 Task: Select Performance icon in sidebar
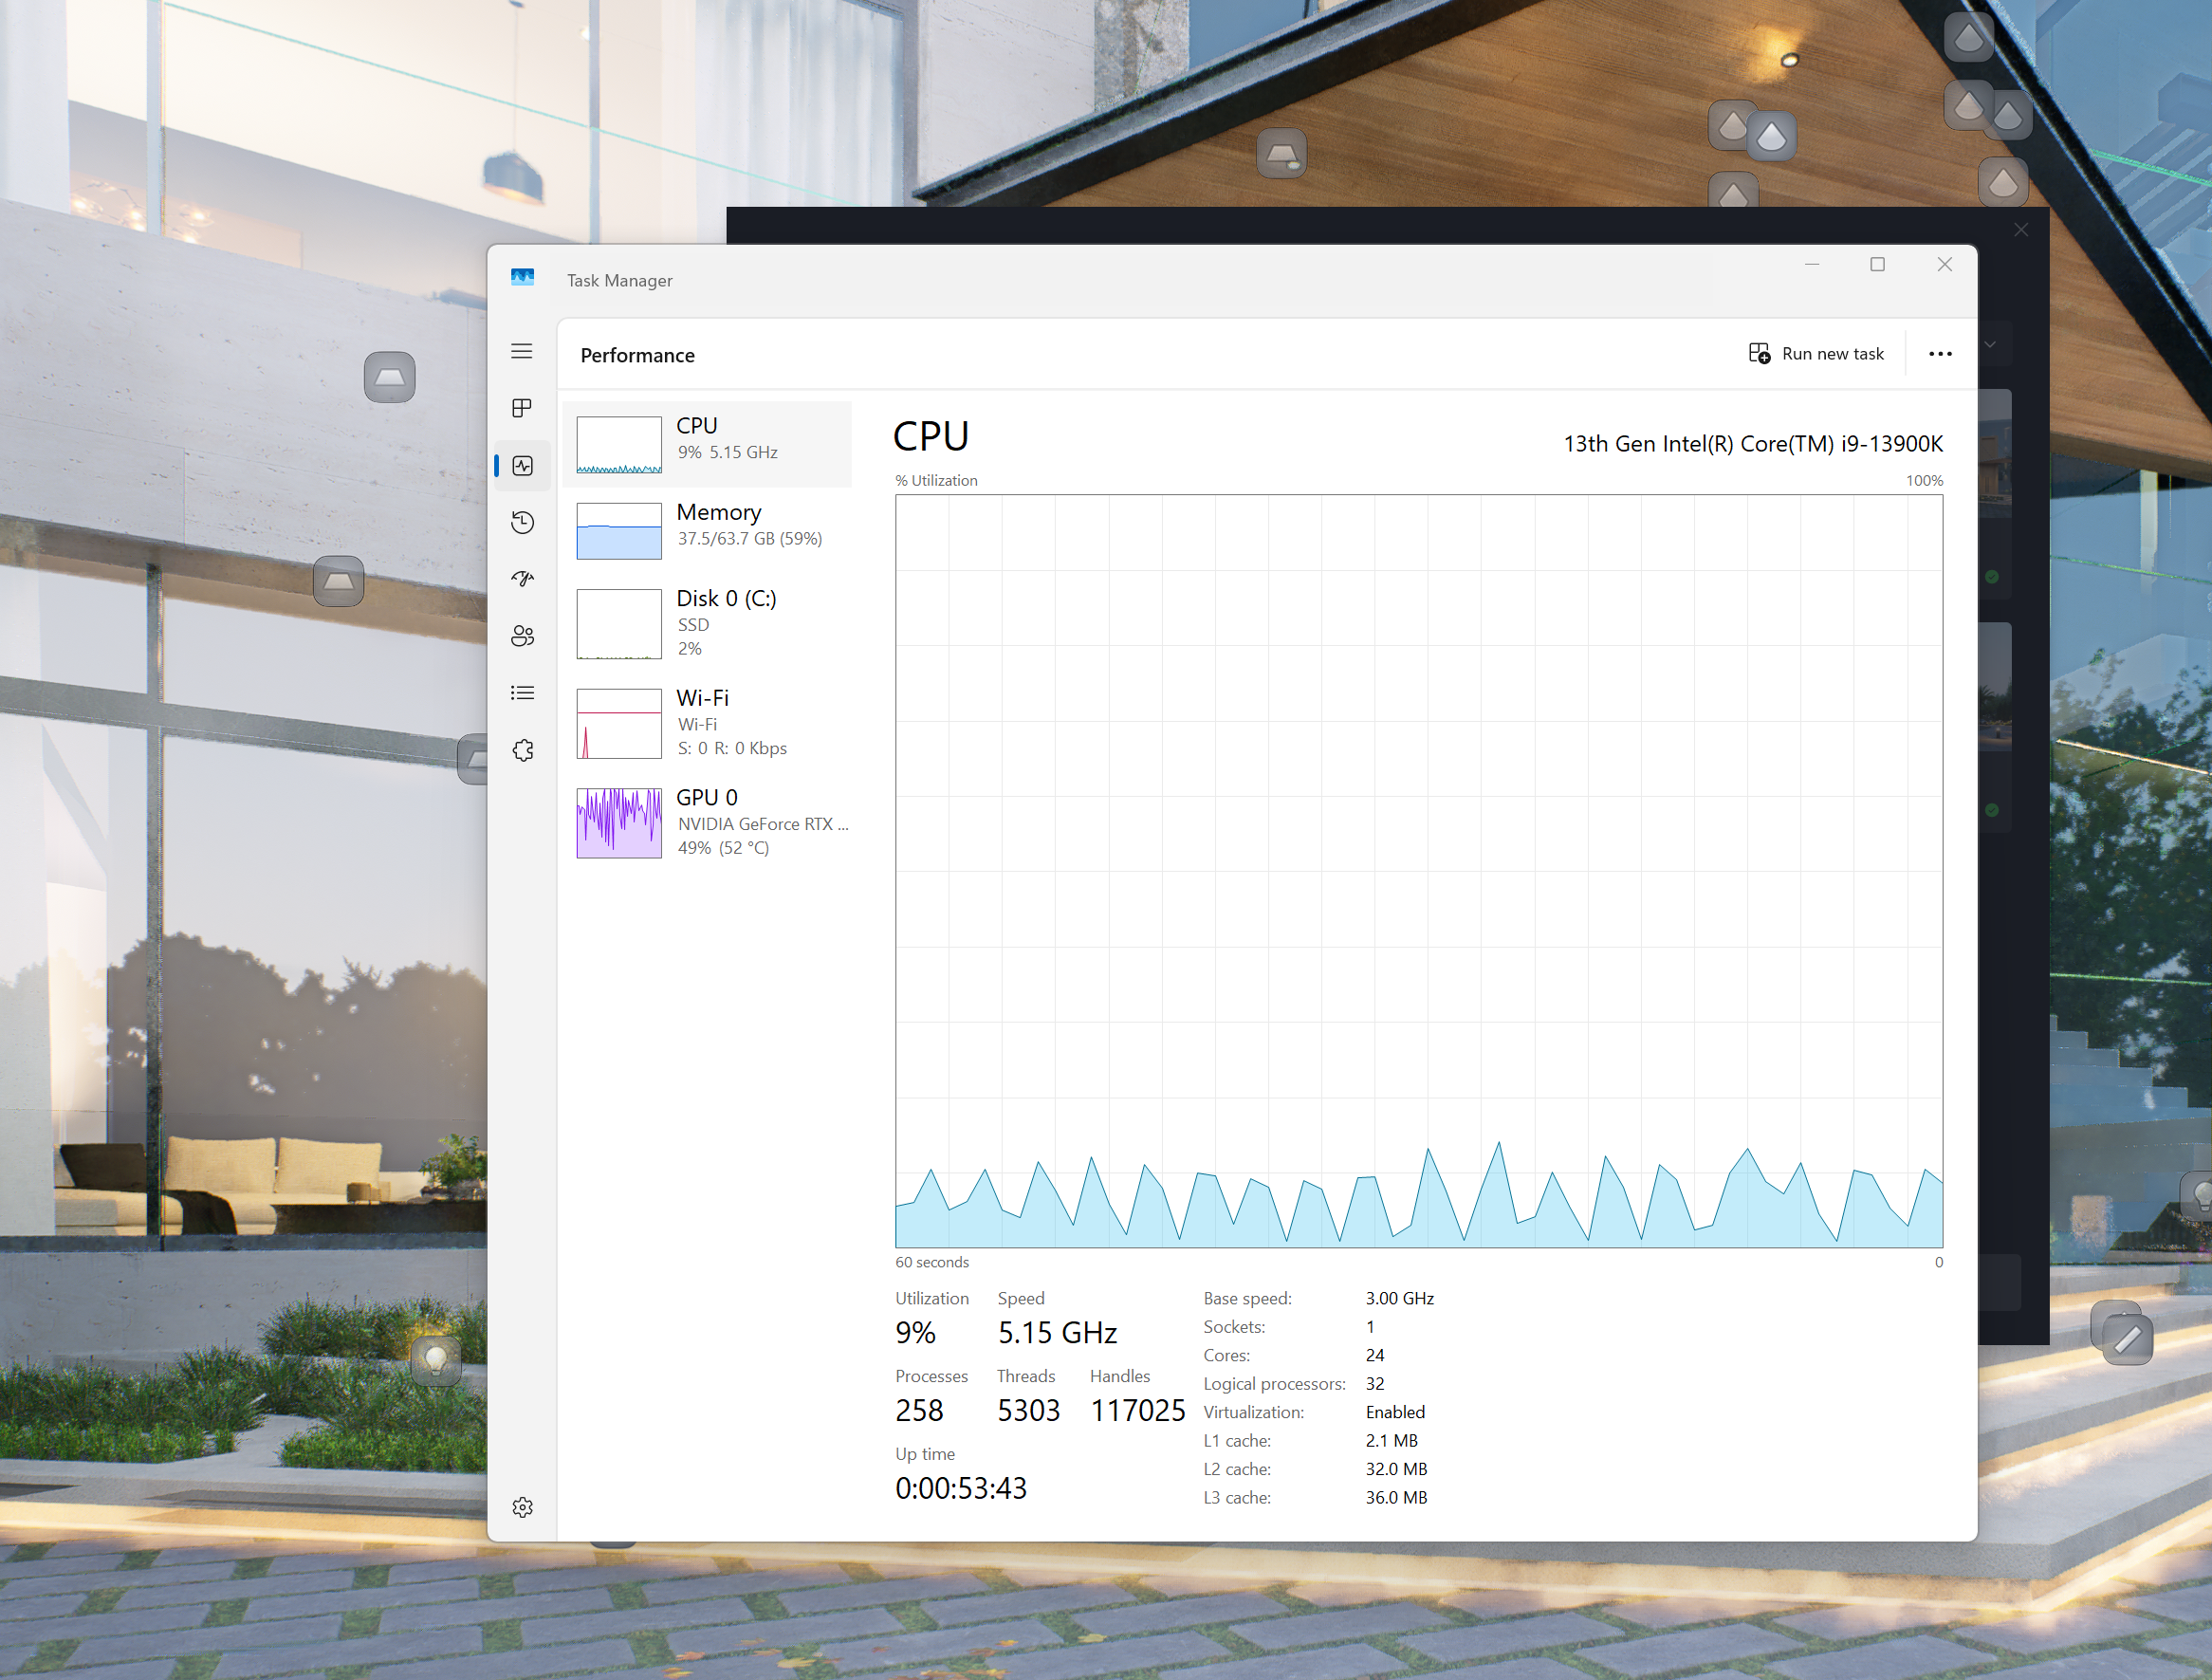522,465
